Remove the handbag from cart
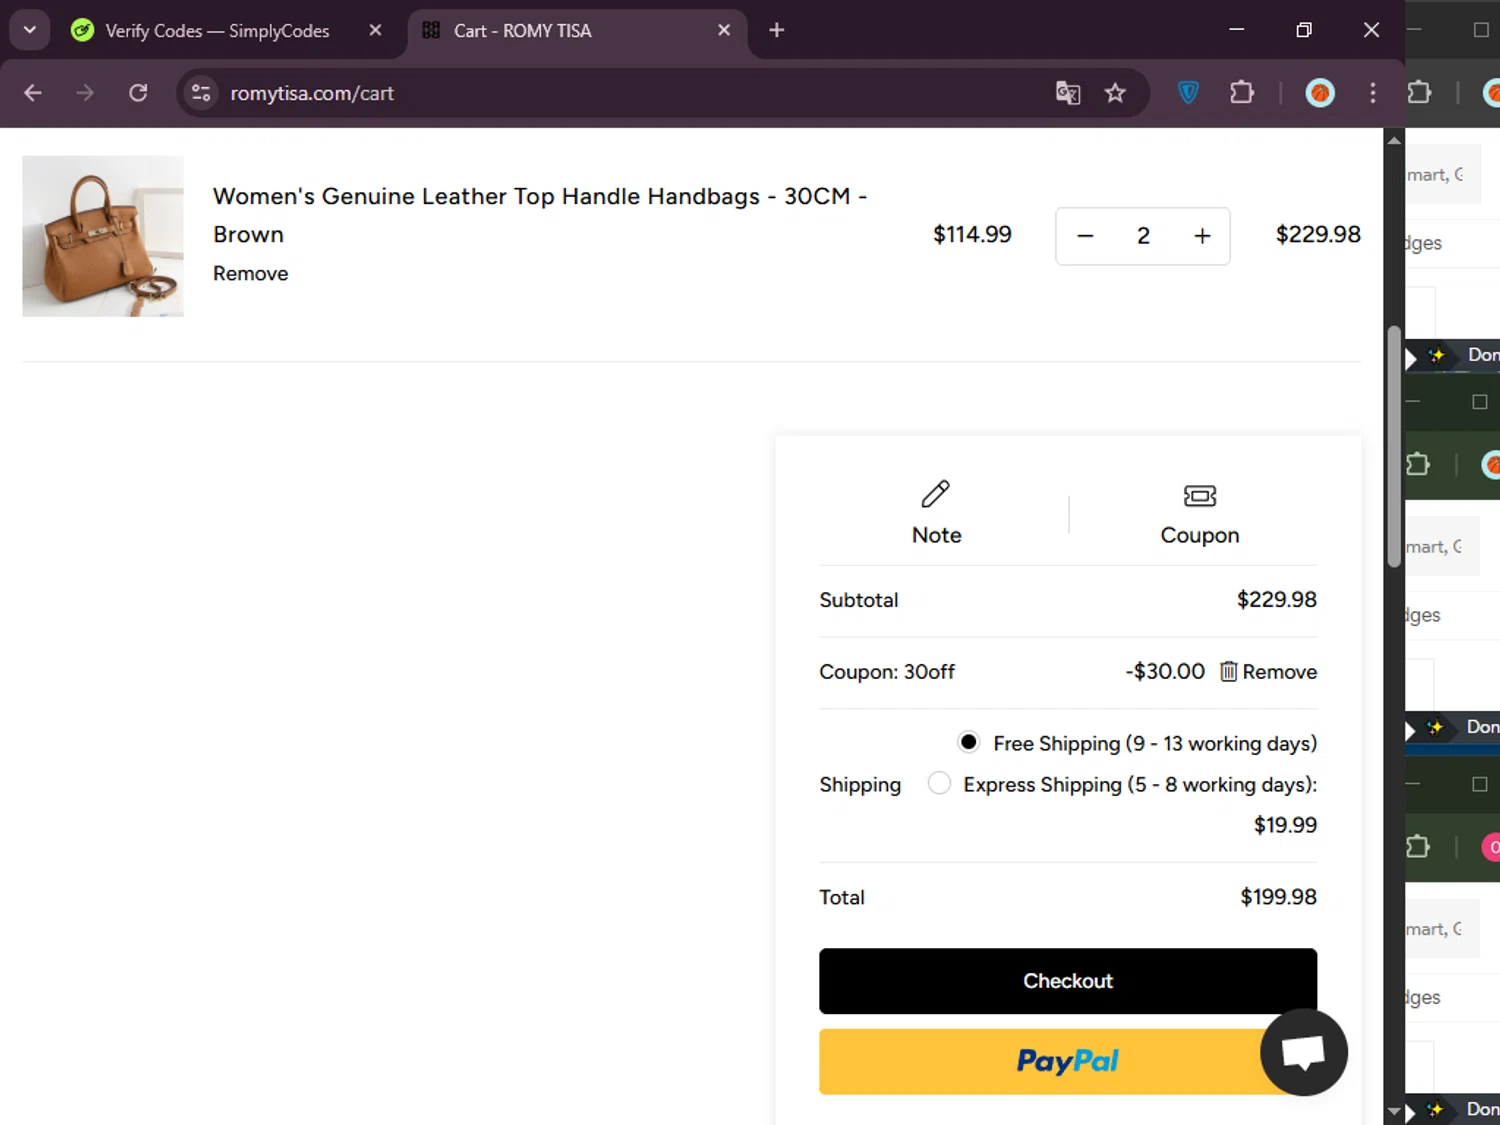Screen dimensions: 1500x1125 pyautogui.click(x=250, y=274)
